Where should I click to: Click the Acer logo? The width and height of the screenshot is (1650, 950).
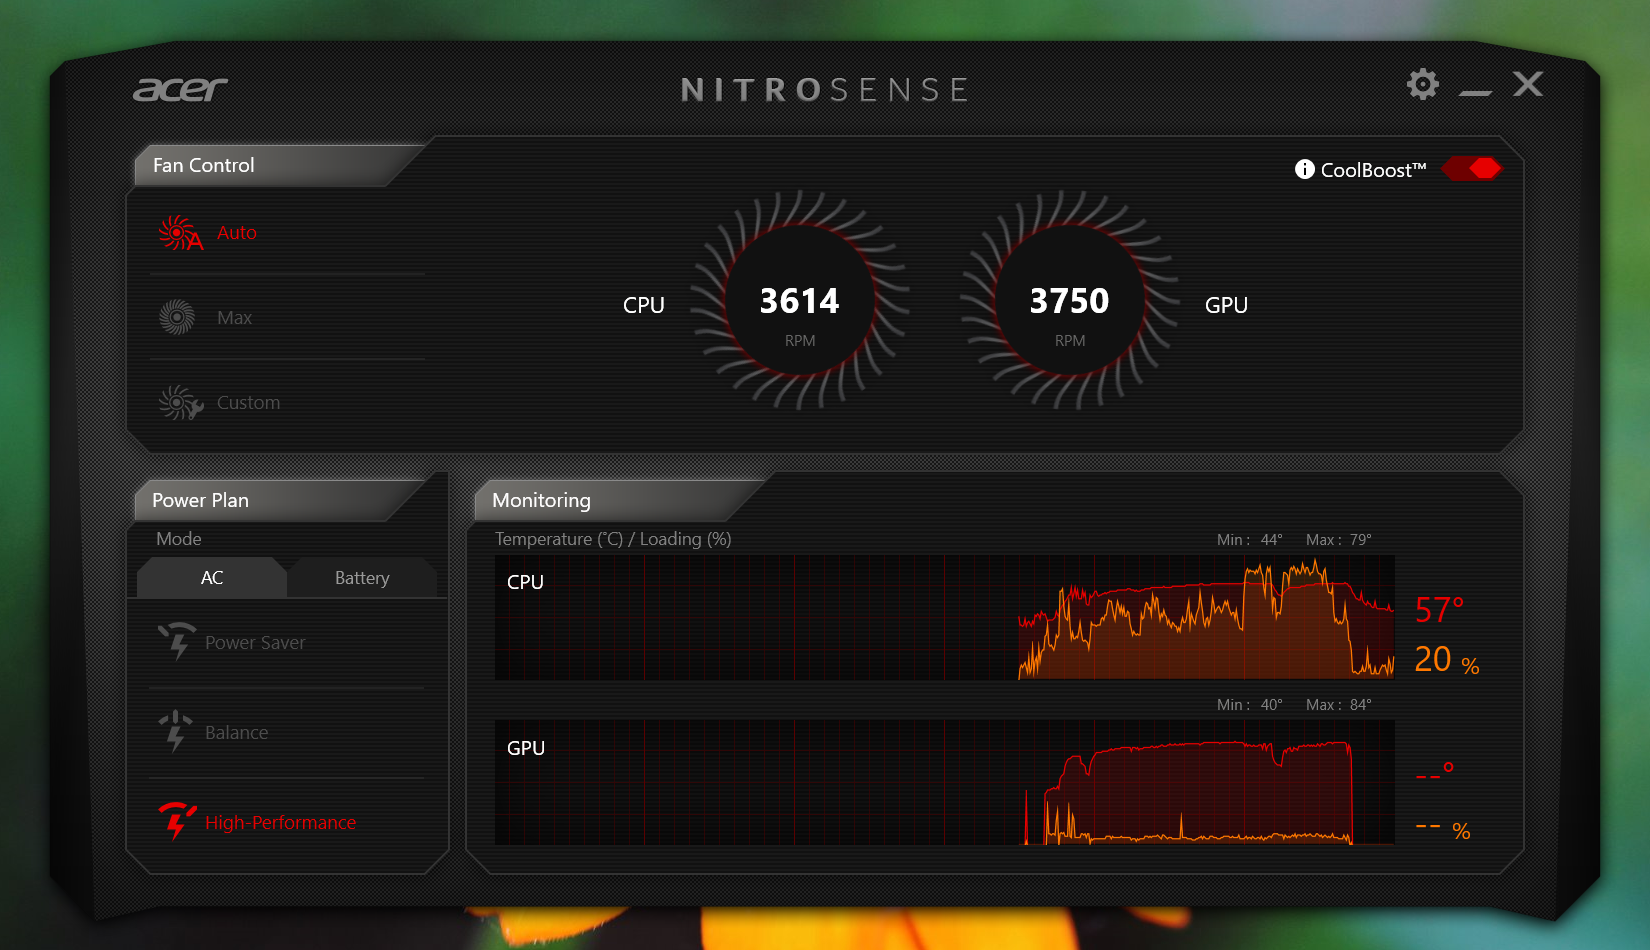[181, 90]
